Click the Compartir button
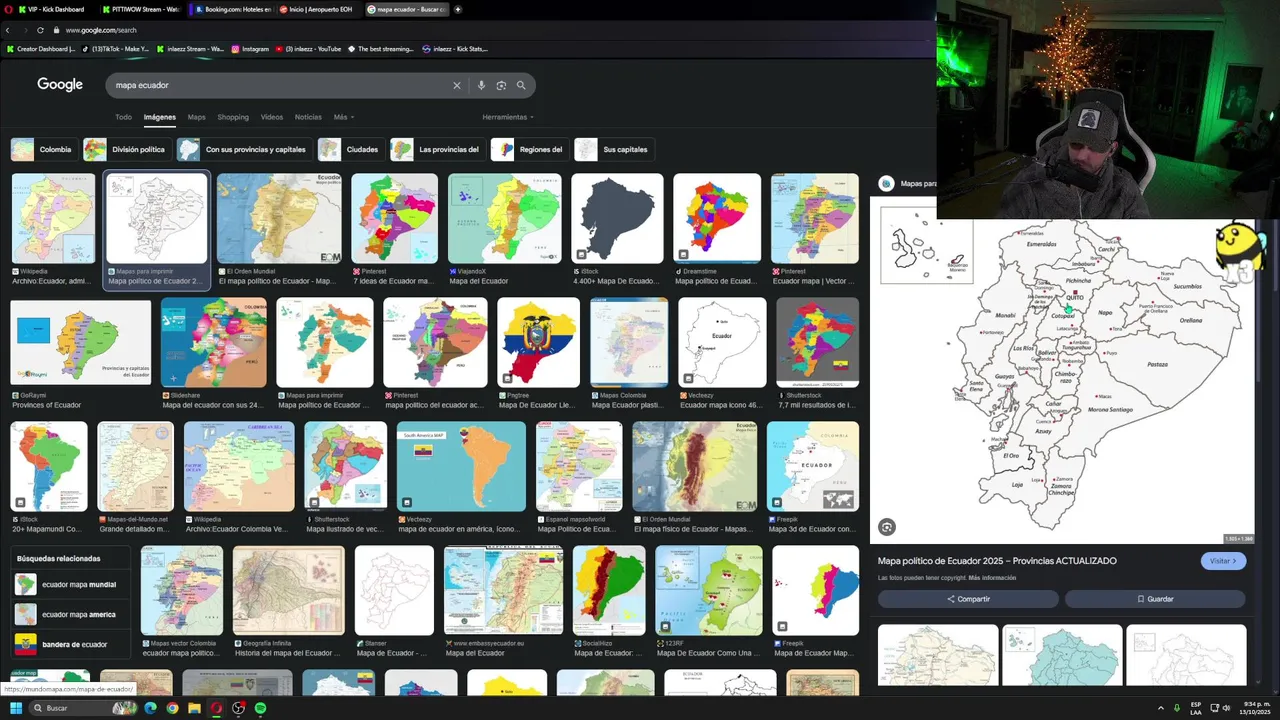Screen dimensions: 1280x720 (968, 599)
